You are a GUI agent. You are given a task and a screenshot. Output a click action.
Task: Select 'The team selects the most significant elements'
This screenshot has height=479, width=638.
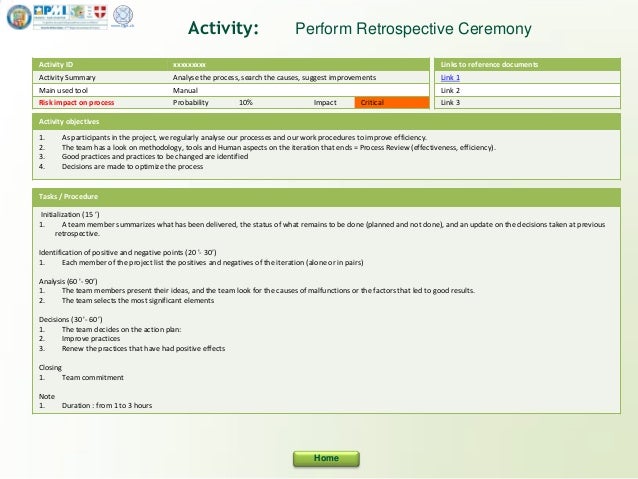click(x=138, y=300)
